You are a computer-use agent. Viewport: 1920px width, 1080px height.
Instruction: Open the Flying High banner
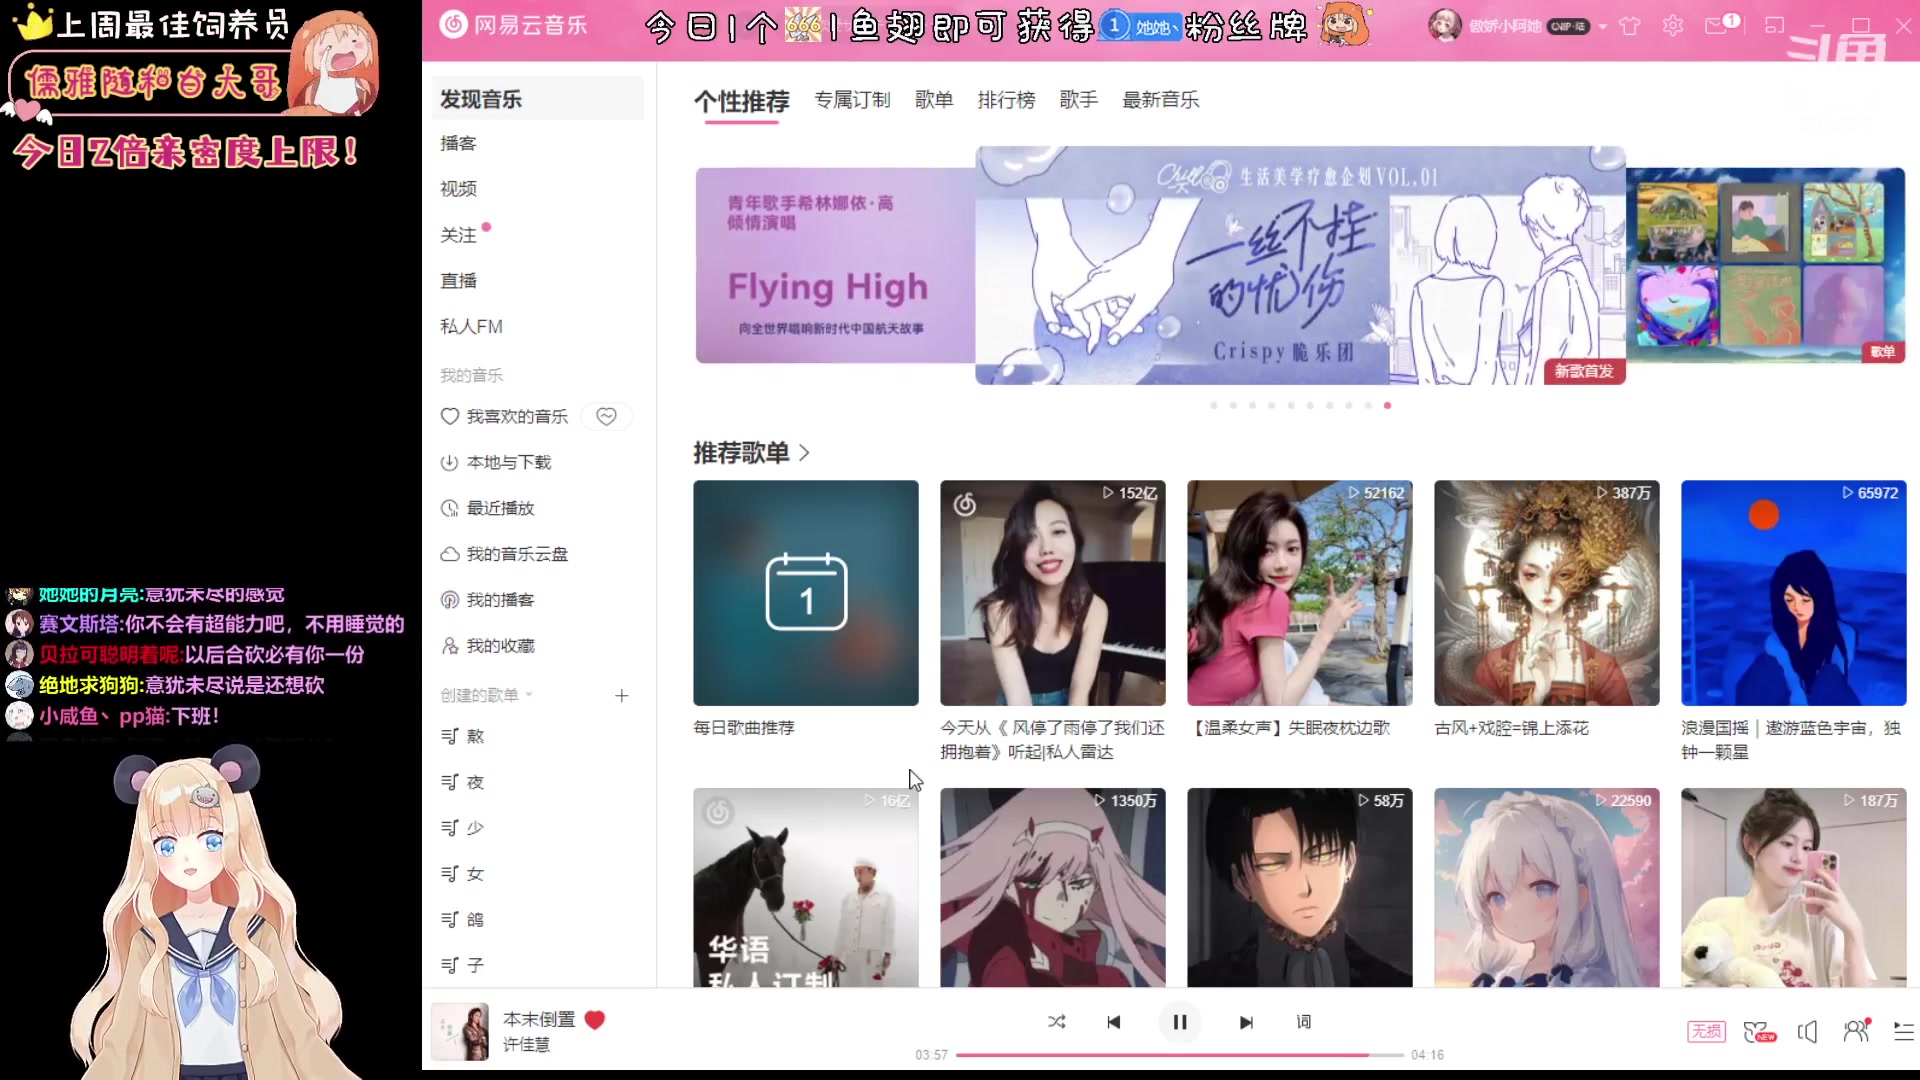835,265
